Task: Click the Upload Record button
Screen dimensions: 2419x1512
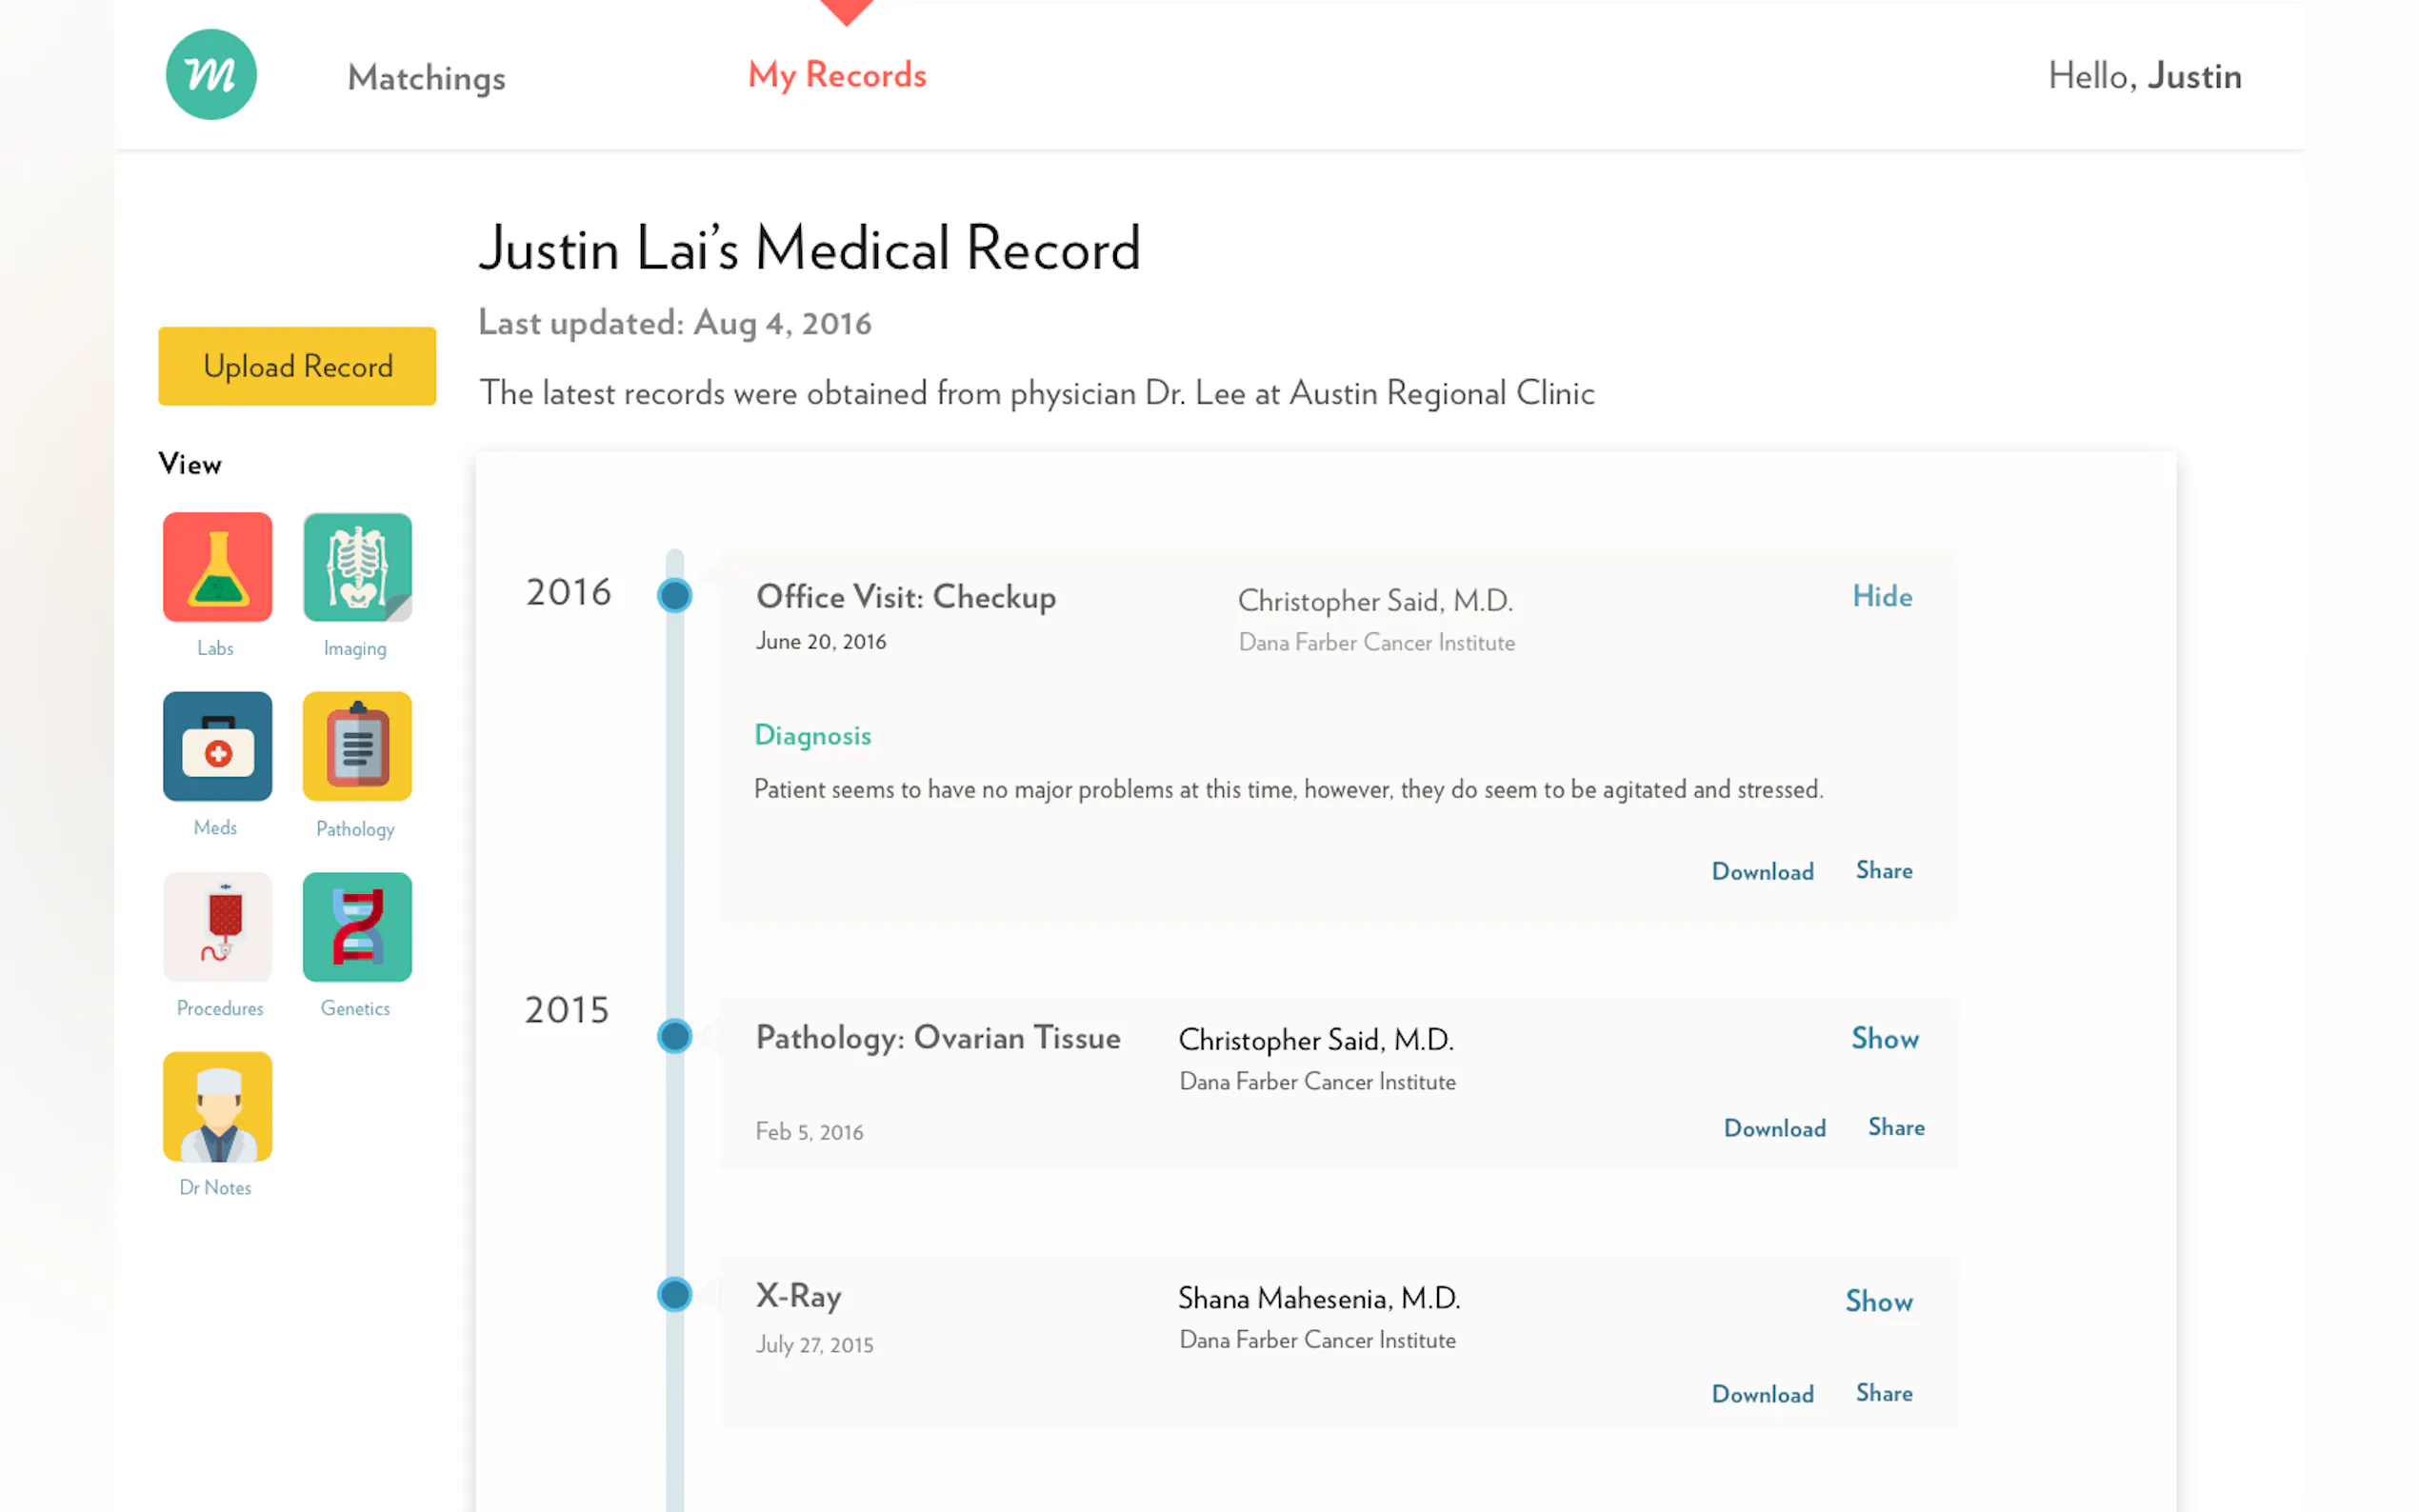Action: [x=297, y=366]
